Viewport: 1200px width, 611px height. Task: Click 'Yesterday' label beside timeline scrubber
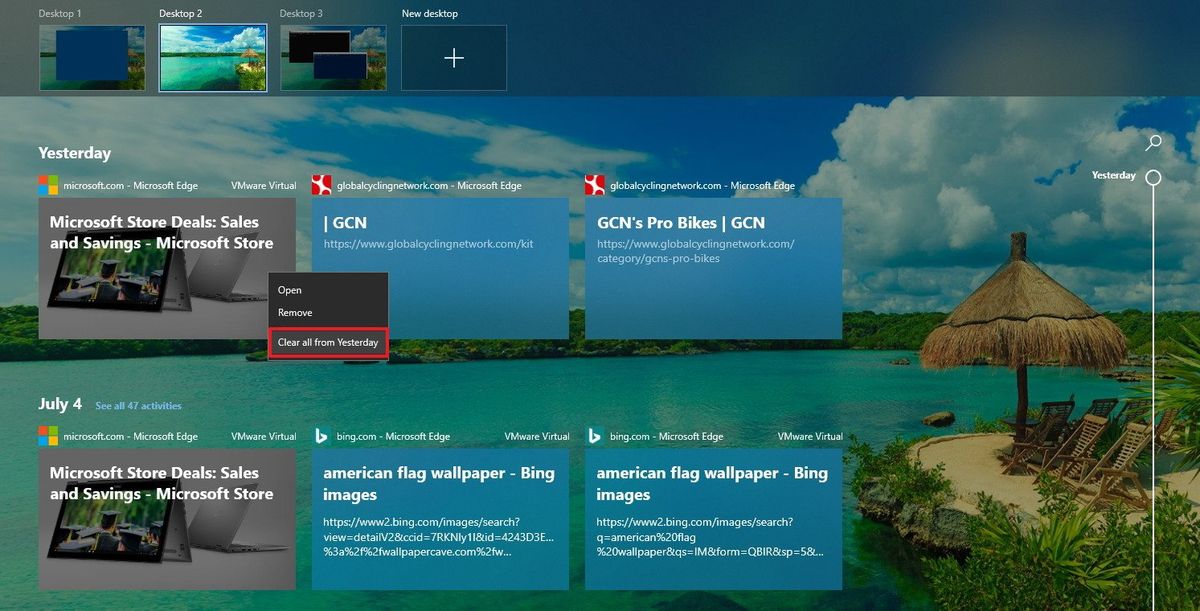tap(1114, 175)
